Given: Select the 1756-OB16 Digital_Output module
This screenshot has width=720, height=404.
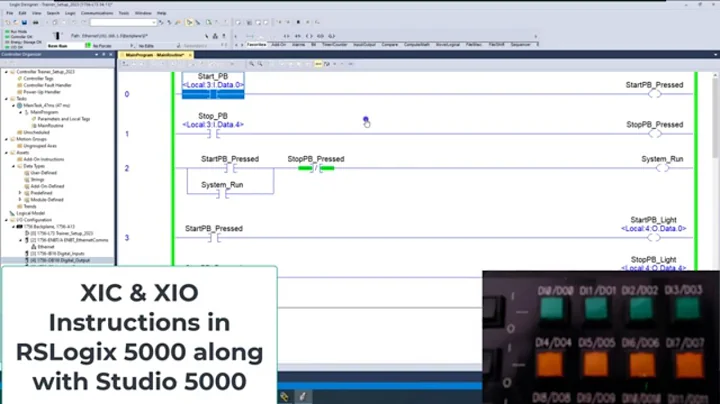Looking at the screenshot, I should pos(60,260).
